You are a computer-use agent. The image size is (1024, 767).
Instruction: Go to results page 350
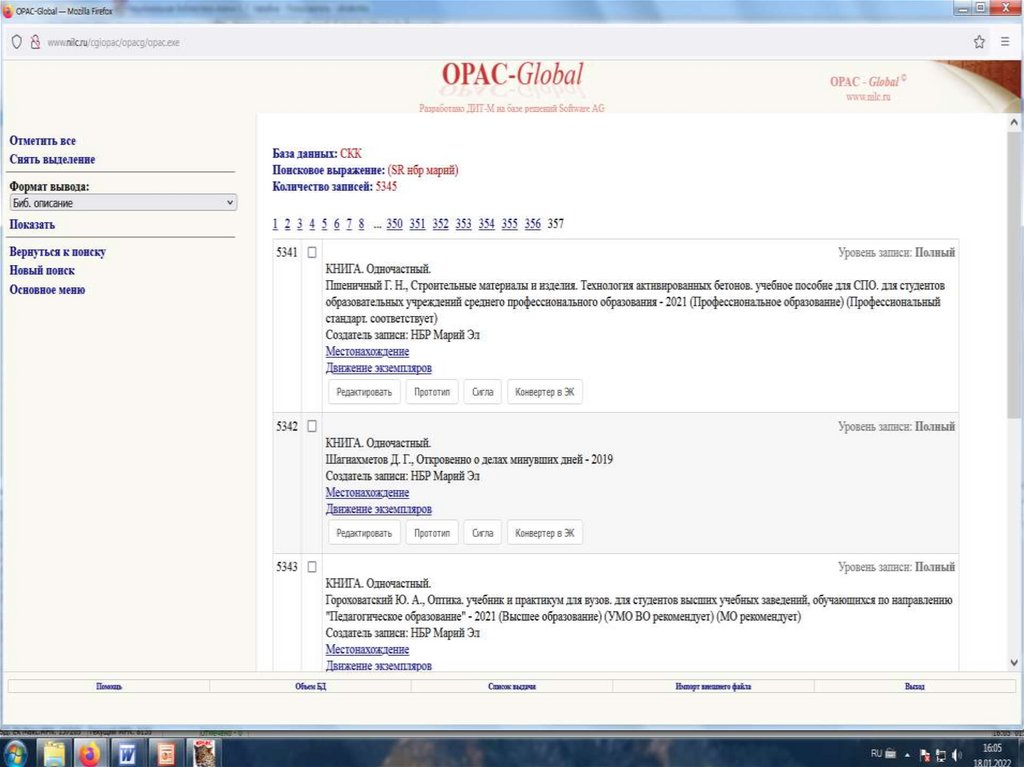pyautogui.click(x=394, y=223)
